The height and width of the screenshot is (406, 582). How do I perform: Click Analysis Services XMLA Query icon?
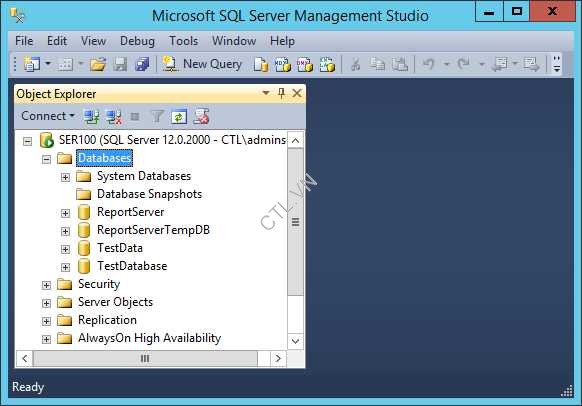[x=327, y=64]
